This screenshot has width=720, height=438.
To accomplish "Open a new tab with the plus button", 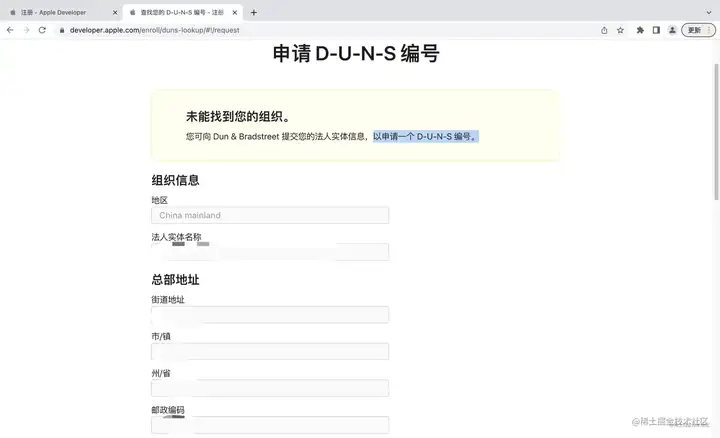I will coord(253,13).
